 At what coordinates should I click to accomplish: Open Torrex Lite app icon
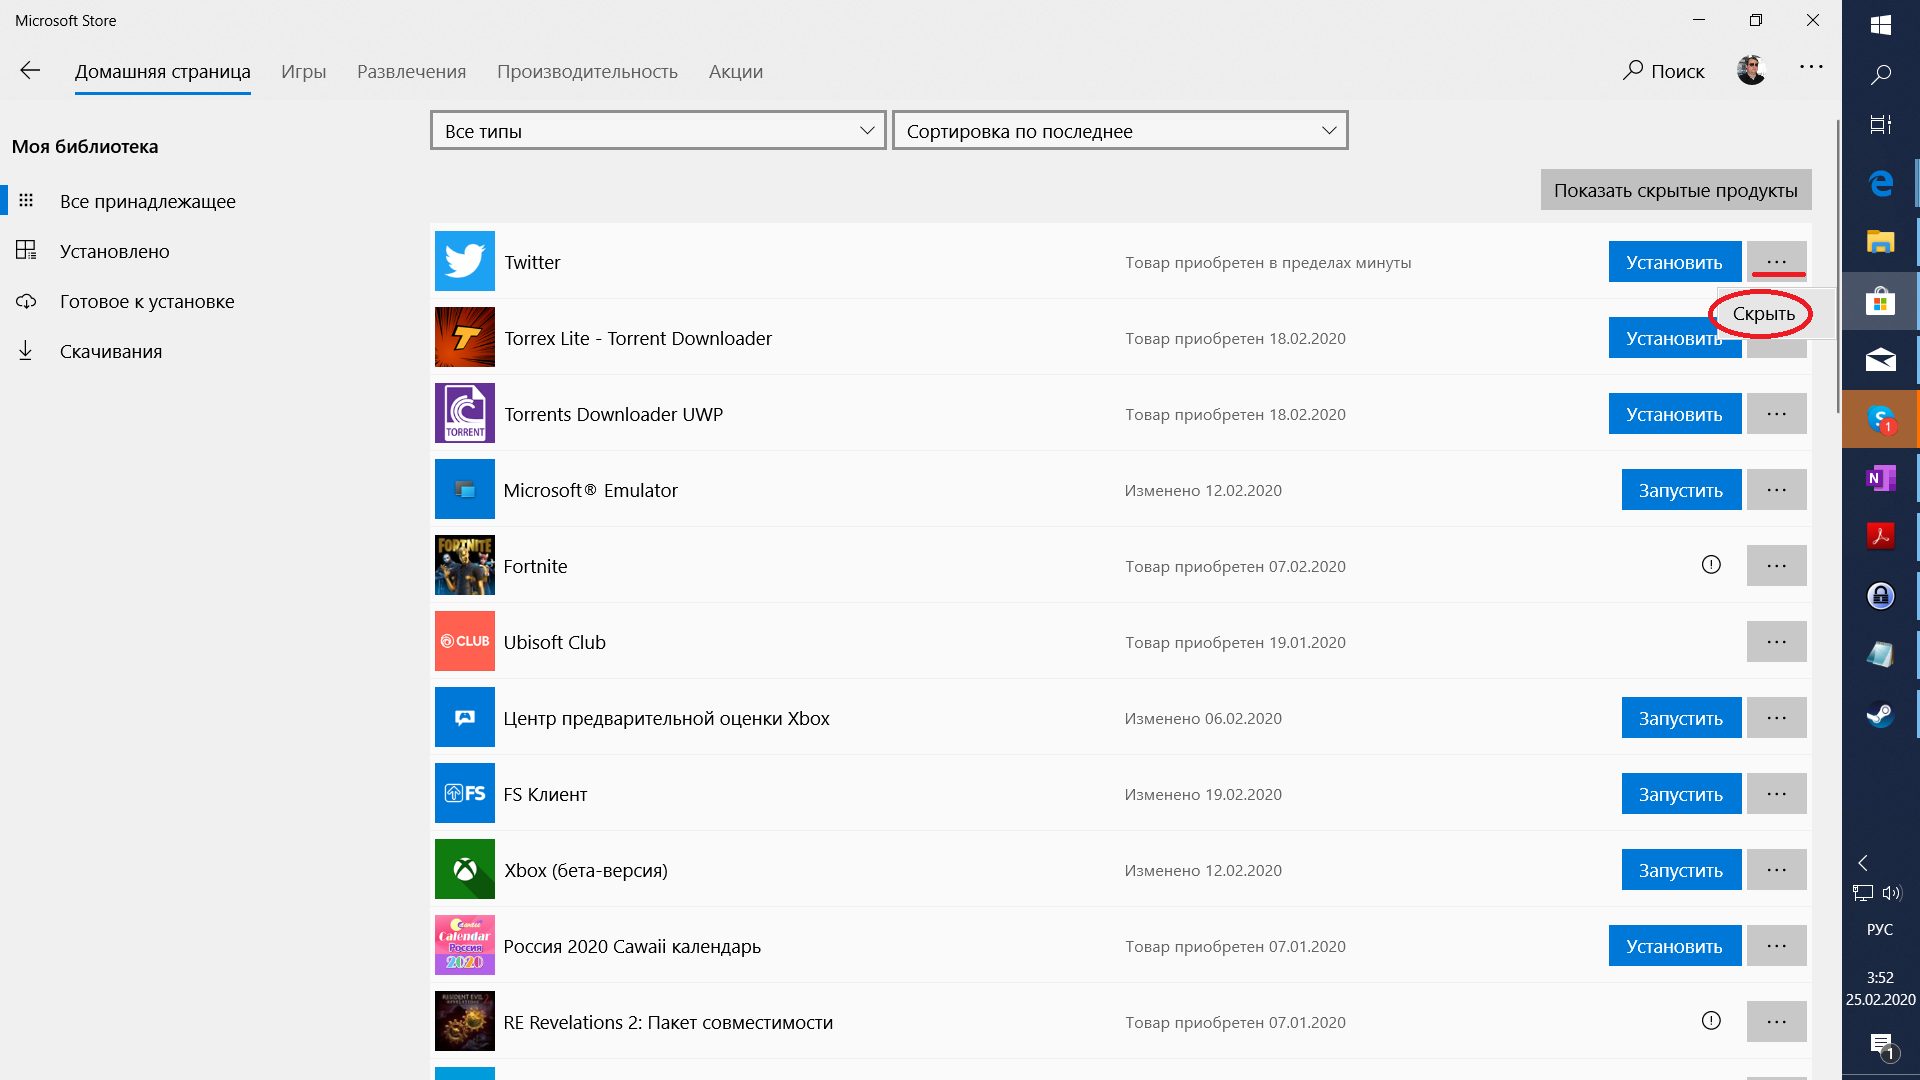coord(465,337)
